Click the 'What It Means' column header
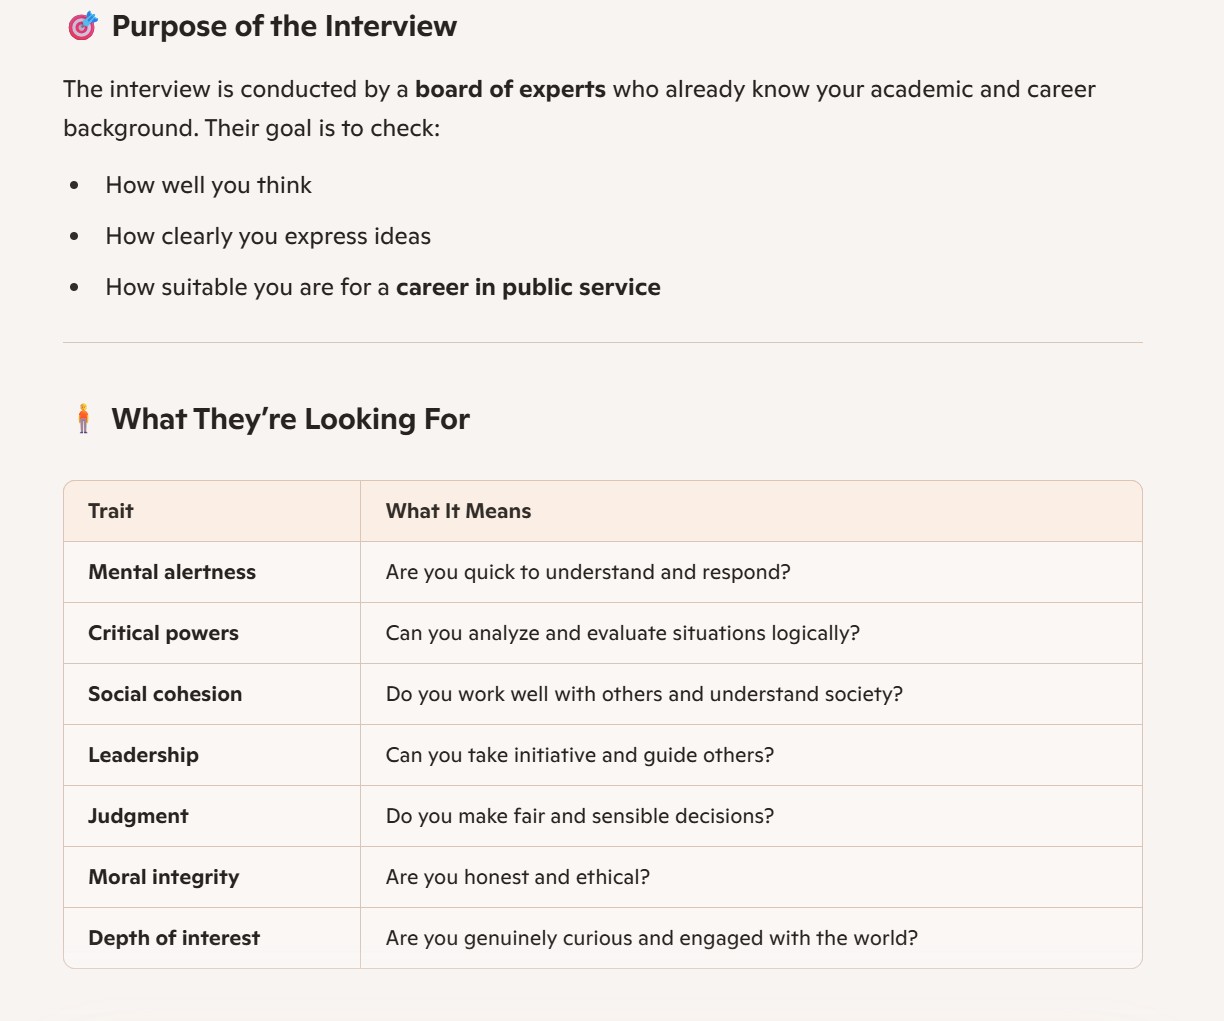Image resolution: width=1224 pixels, height=1021 pixels. tap(458, 511)
